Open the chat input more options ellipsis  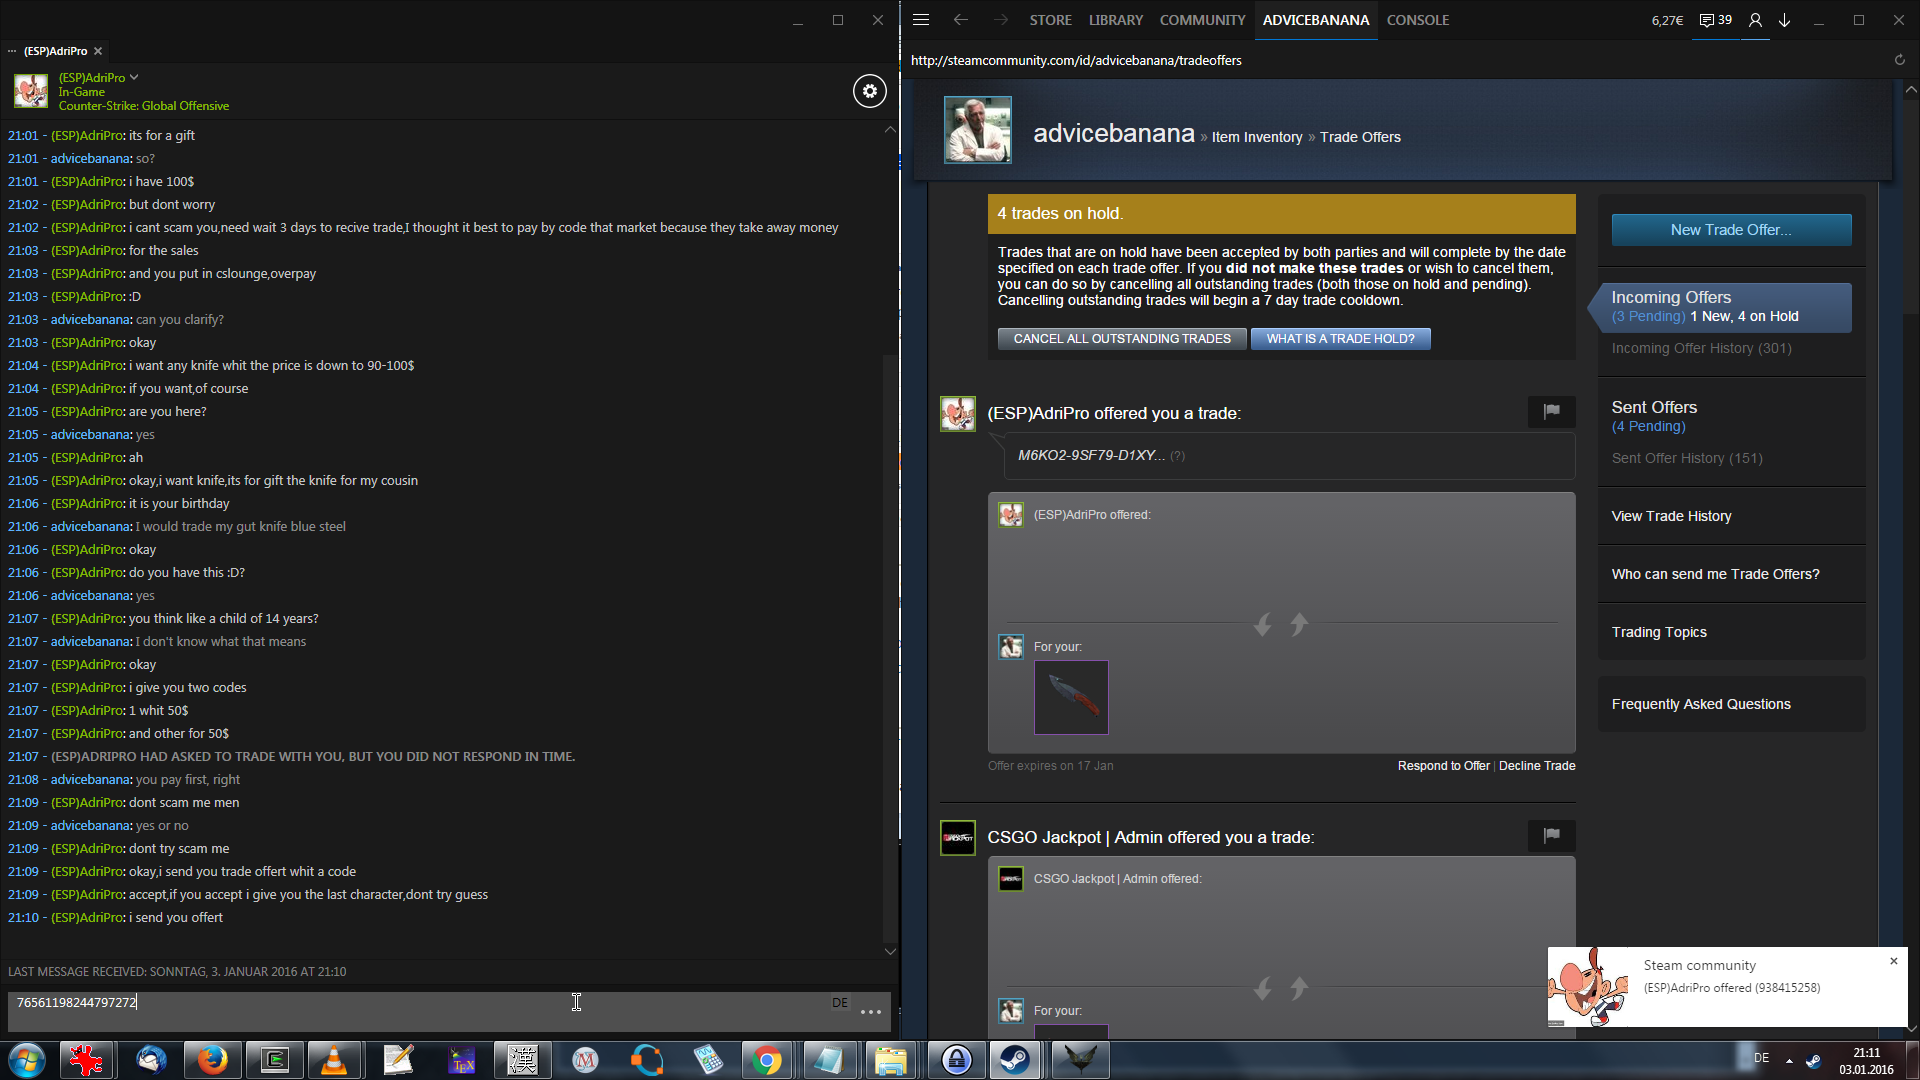pos(870,1012)
